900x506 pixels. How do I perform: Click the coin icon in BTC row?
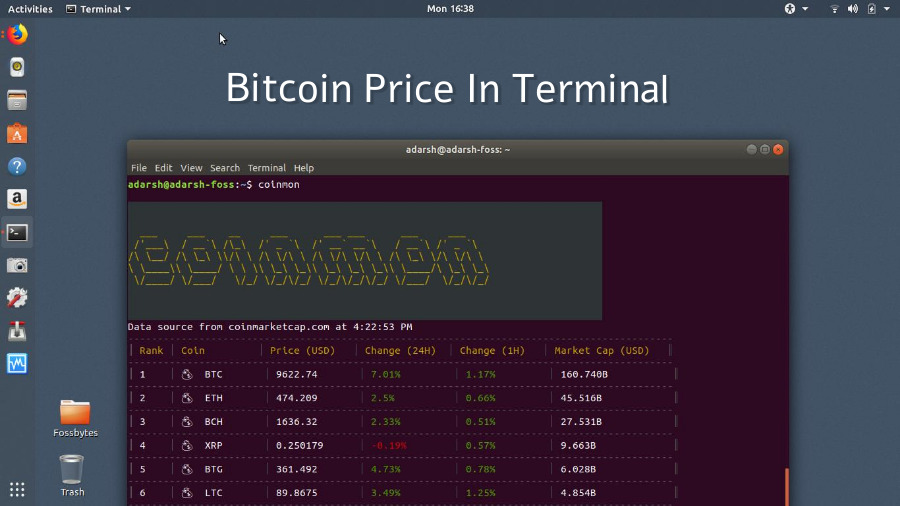[187, 374]
